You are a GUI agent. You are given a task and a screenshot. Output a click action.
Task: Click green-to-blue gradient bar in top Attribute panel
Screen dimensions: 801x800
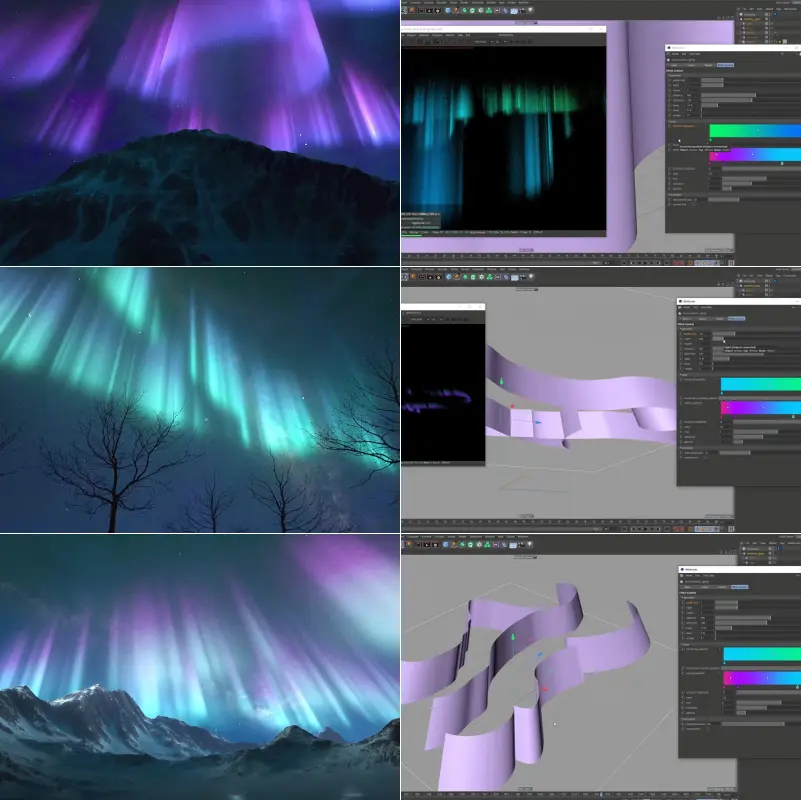(x=755, y=131)
